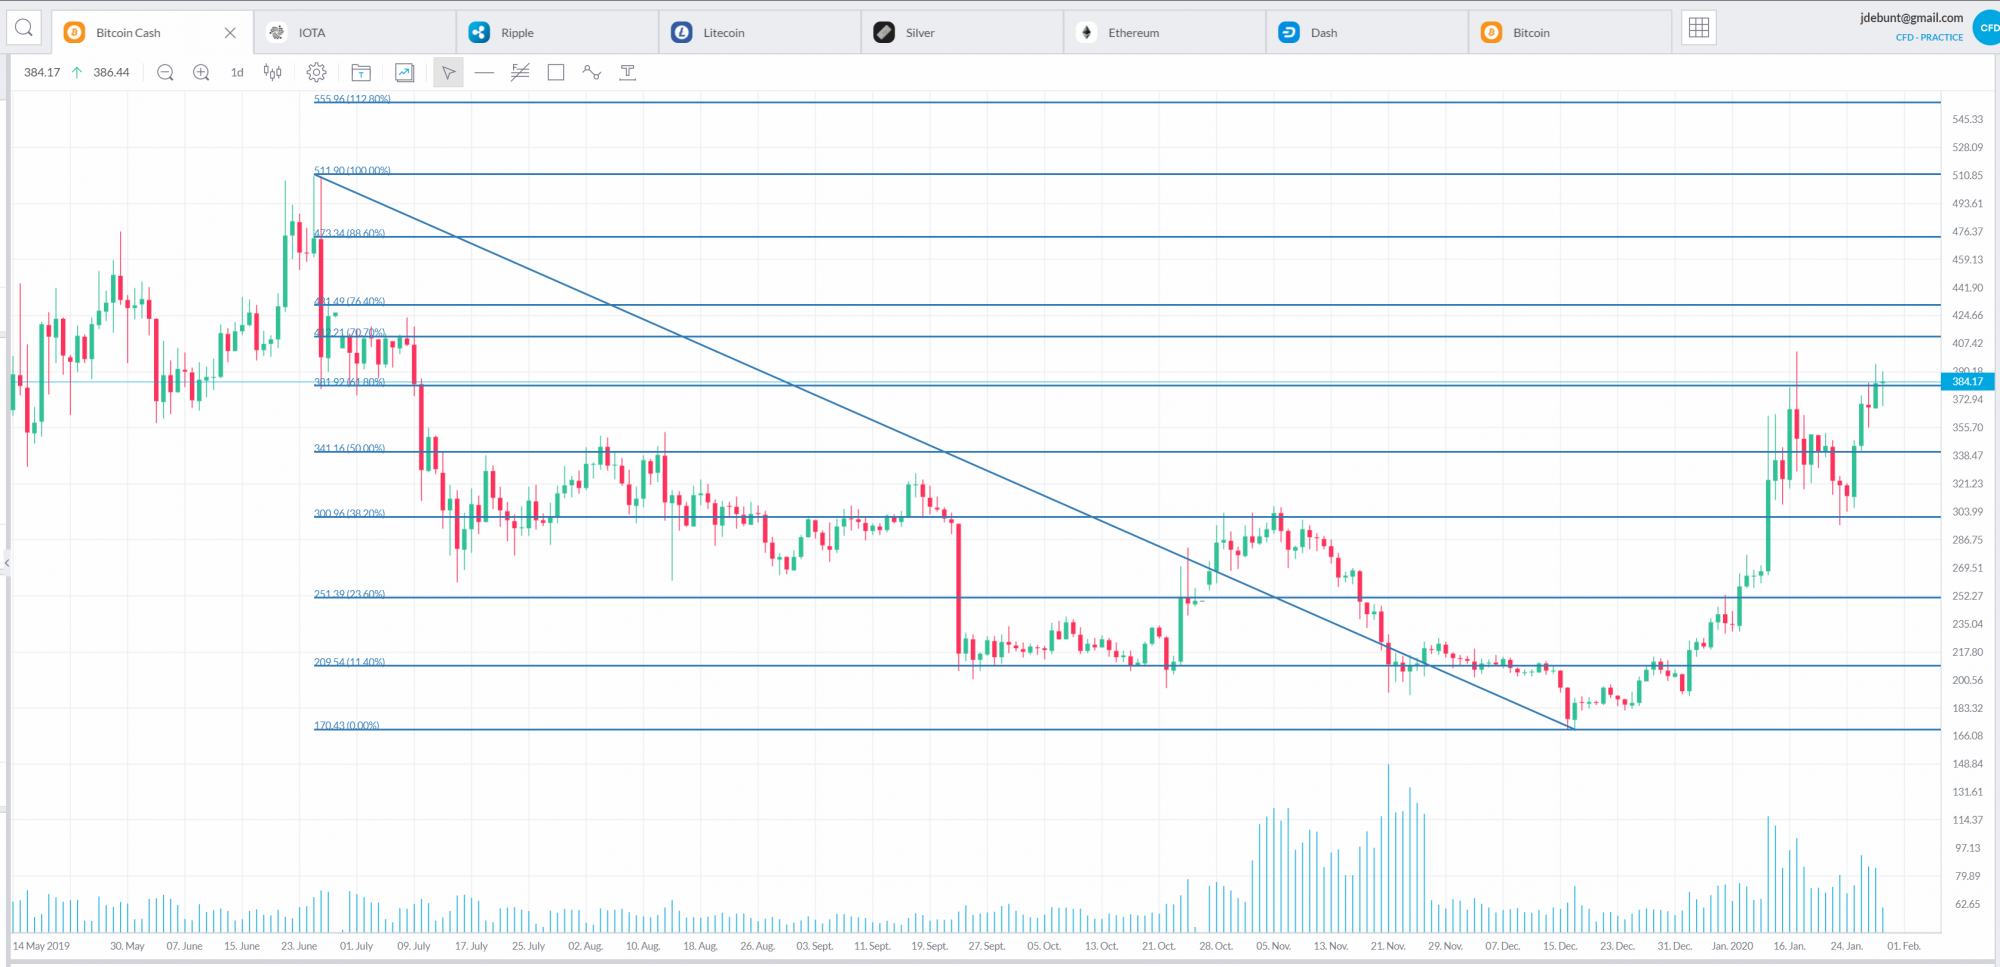Click the zoom out magnifier icon
This screenshot has height=967, width=2000.
(x=165, y=72)
